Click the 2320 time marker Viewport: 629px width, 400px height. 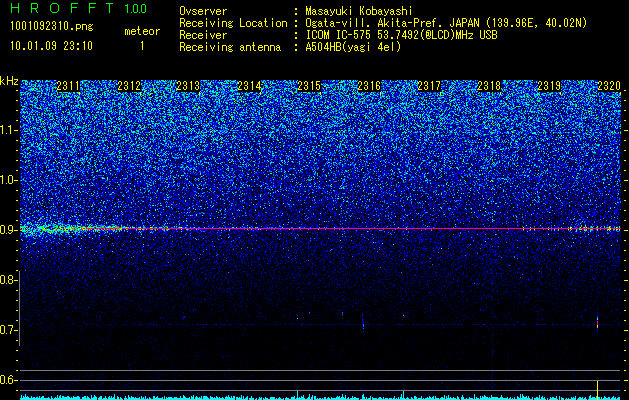(609, 86)
